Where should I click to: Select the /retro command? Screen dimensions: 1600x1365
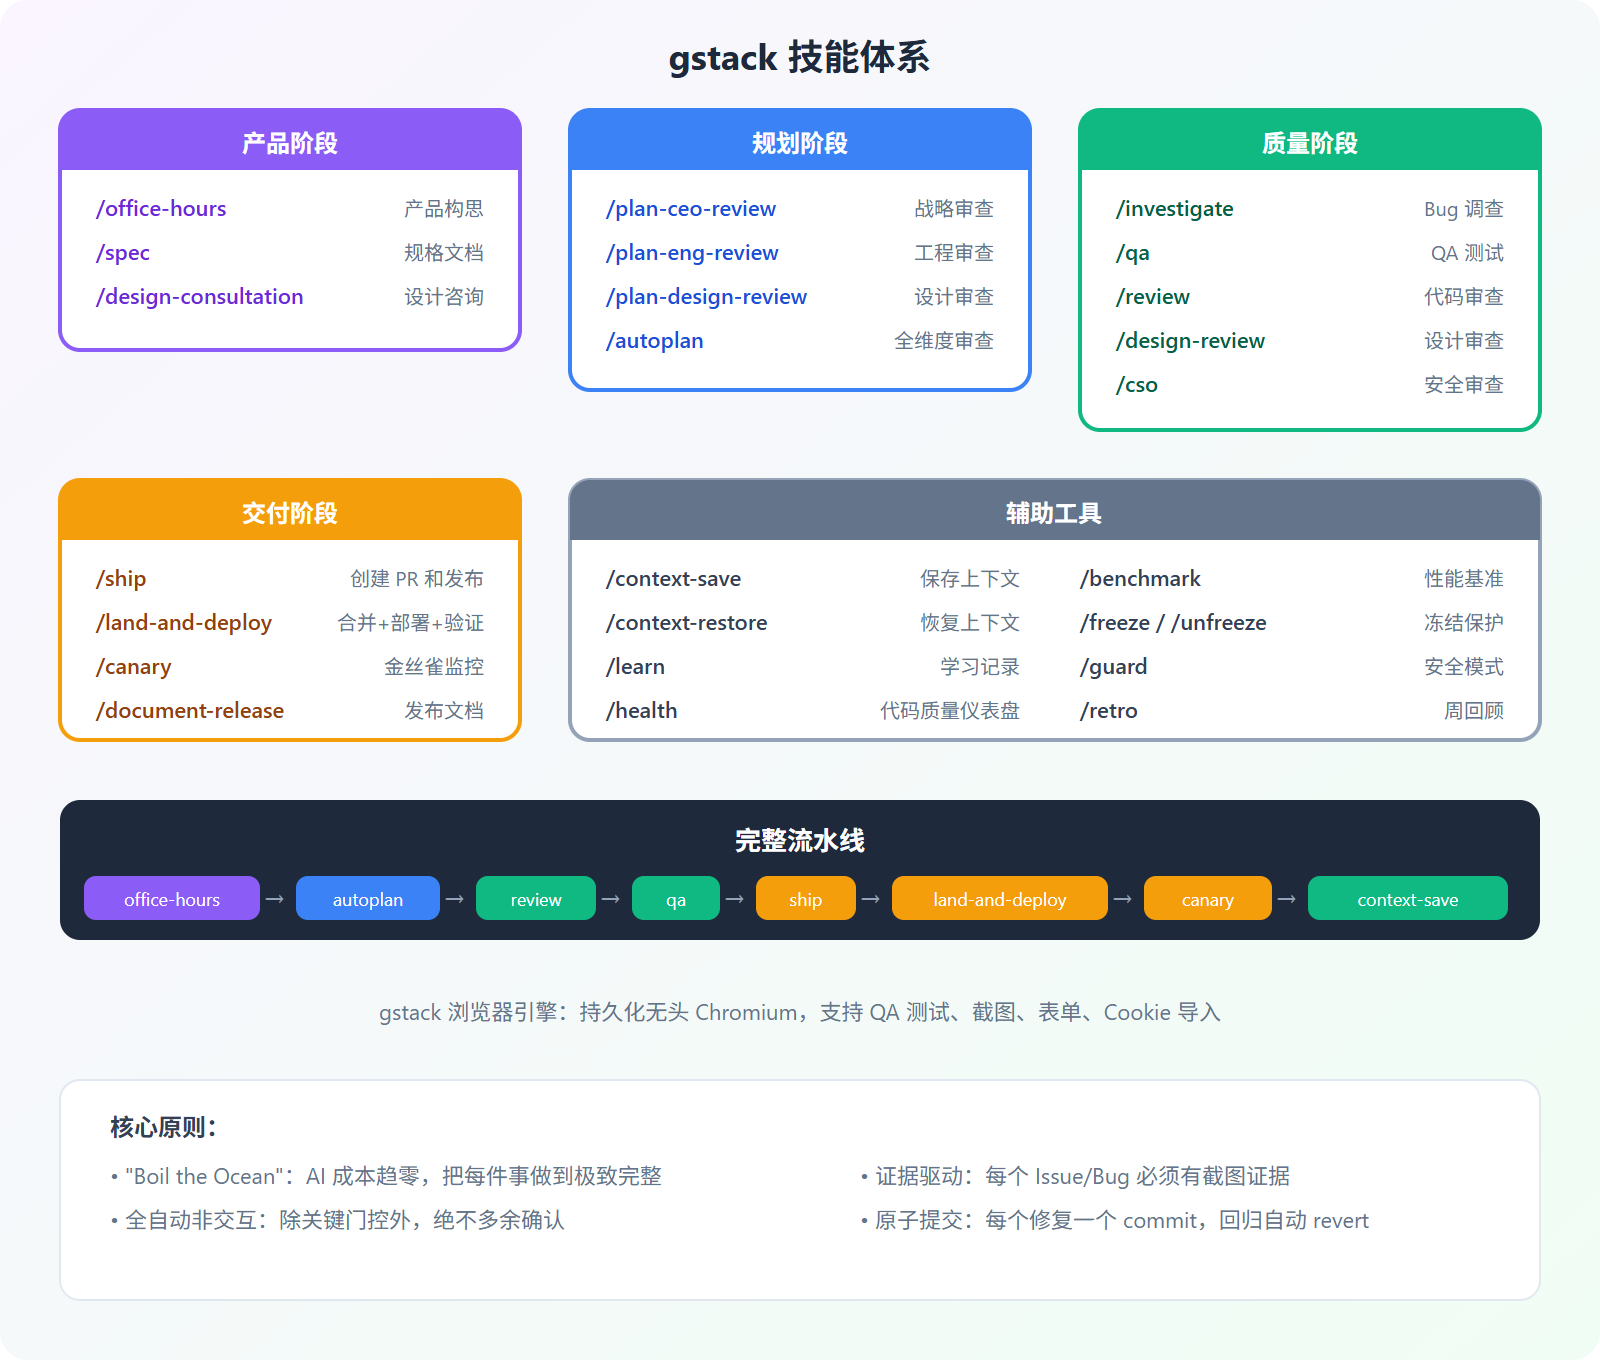point(1109,710)
